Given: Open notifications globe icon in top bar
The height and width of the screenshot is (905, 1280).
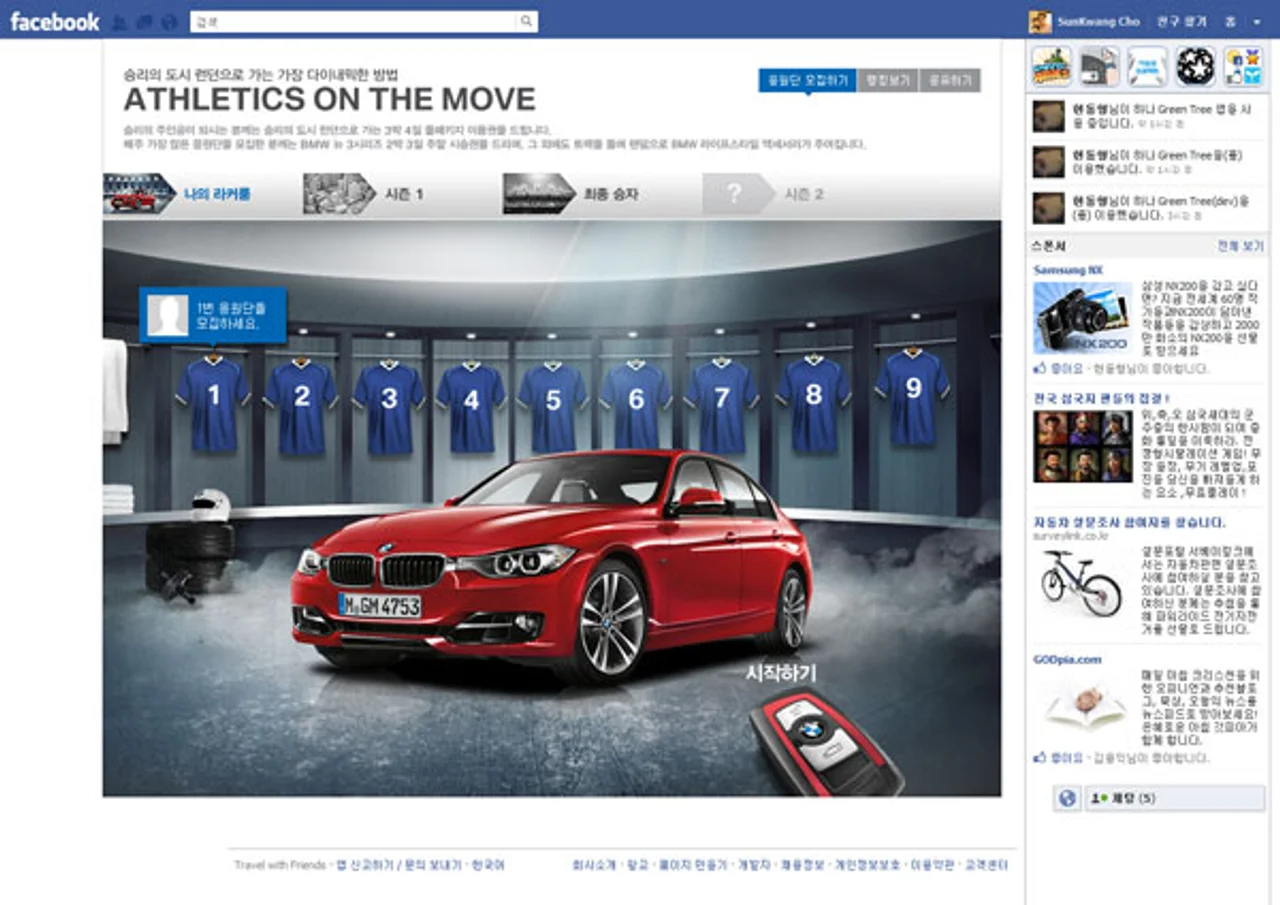Looking at the screenshot, I should (168, 22).
